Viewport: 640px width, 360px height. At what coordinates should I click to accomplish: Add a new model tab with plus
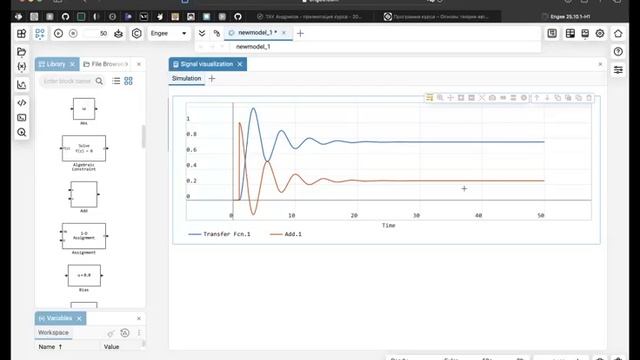point(300,33)
